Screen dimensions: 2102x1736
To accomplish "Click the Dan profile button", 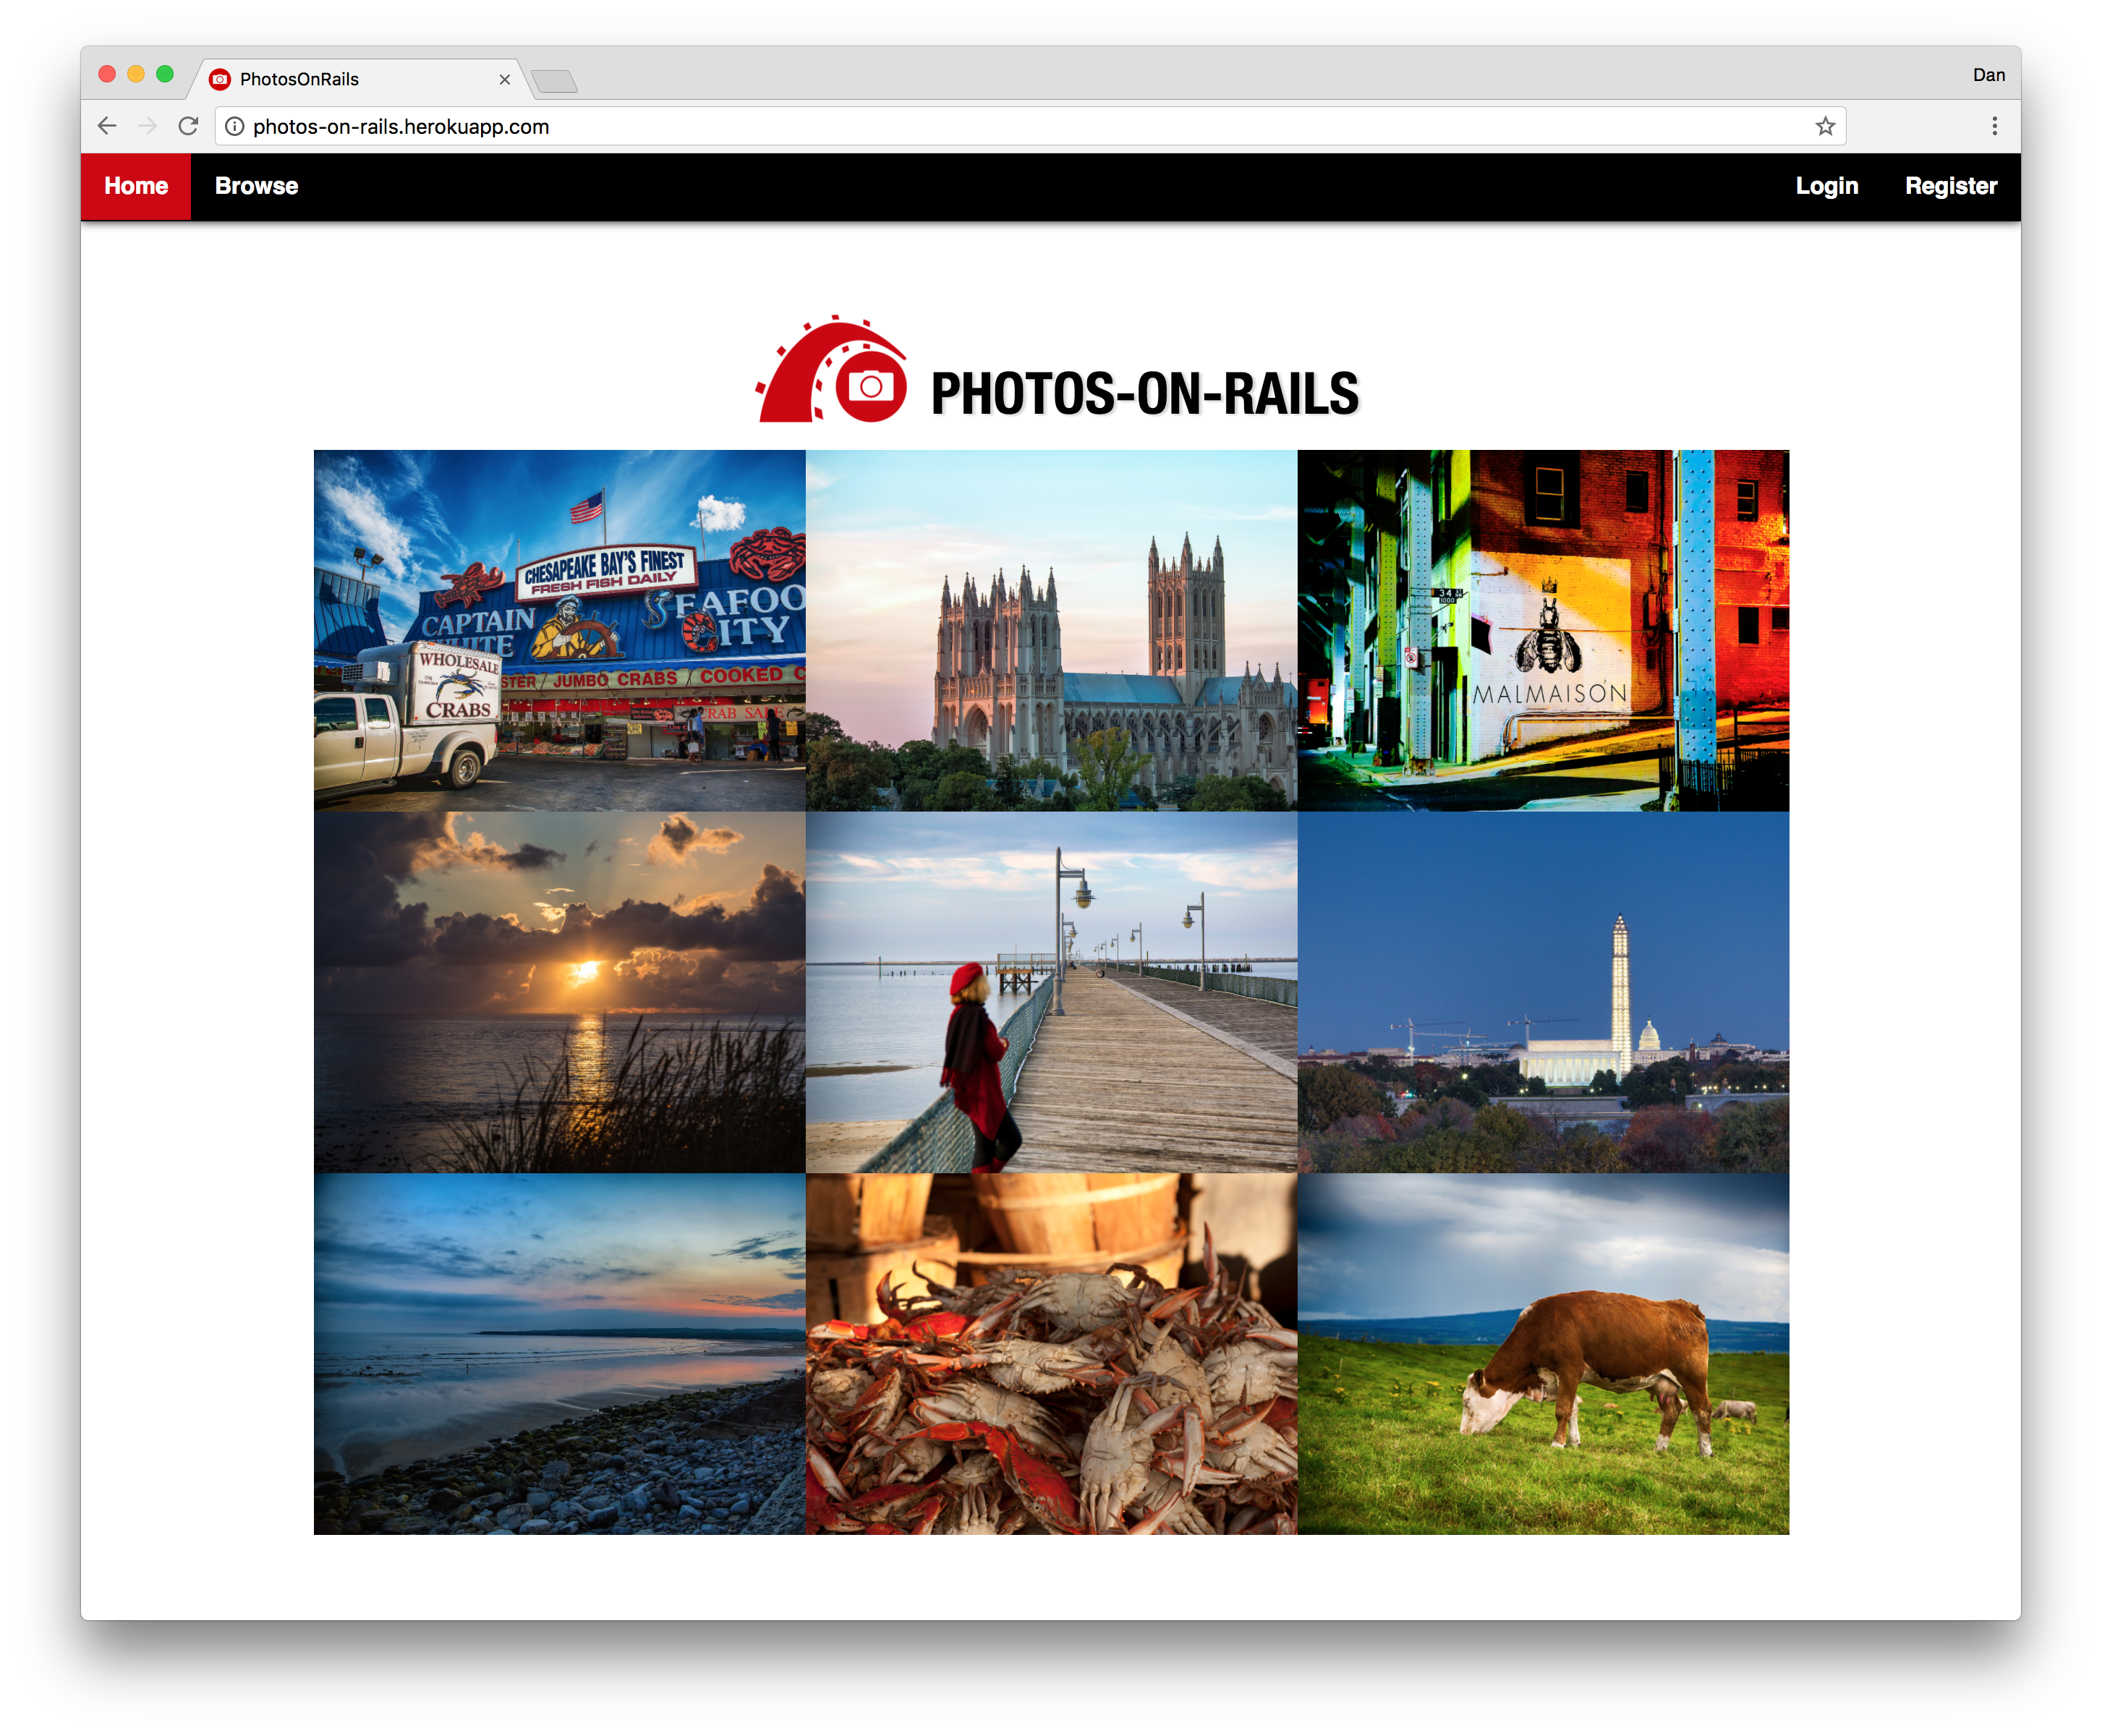I will click(1987, 75).
